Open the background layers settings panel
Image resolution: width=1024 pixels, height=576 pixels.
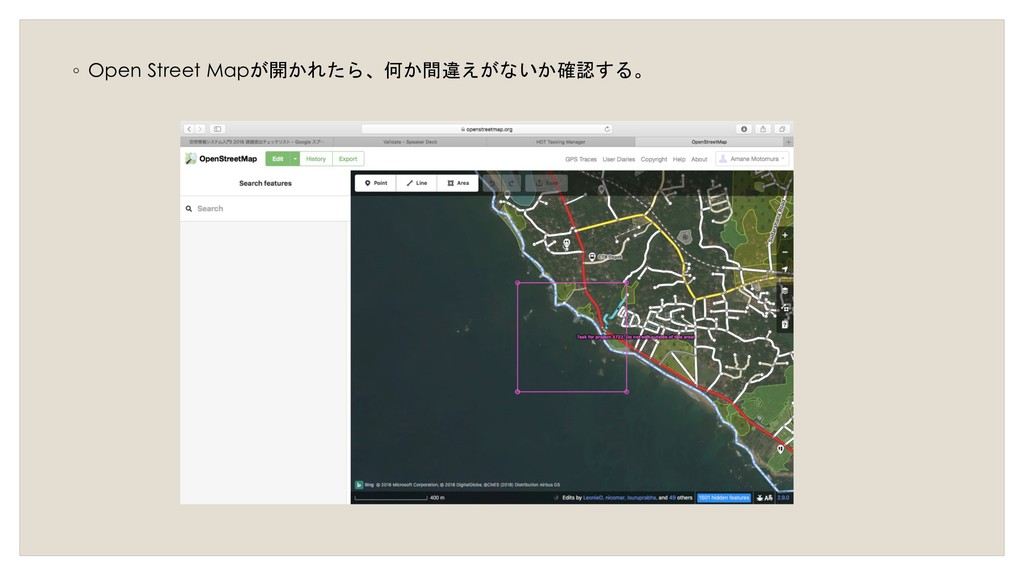pos(785,291)
